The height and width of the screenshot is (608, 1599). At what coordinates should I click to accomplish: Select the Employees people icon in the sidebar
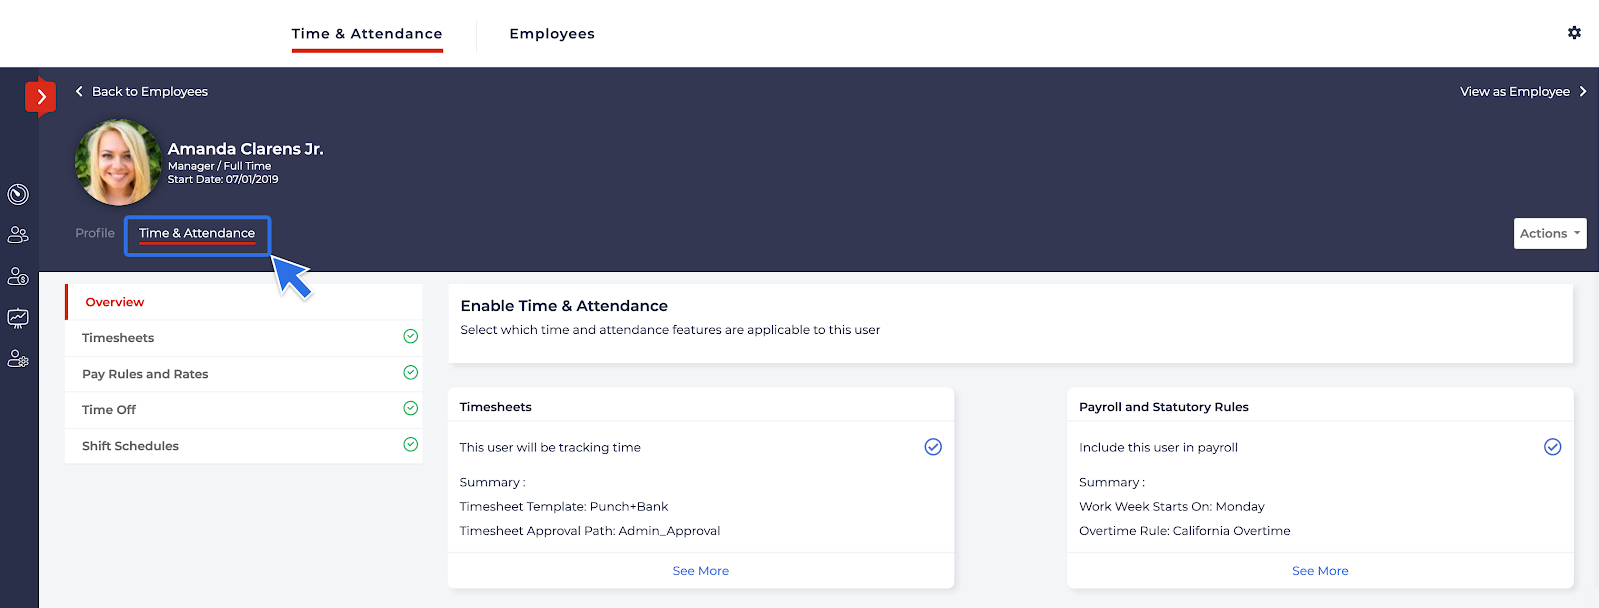point(18,234)
